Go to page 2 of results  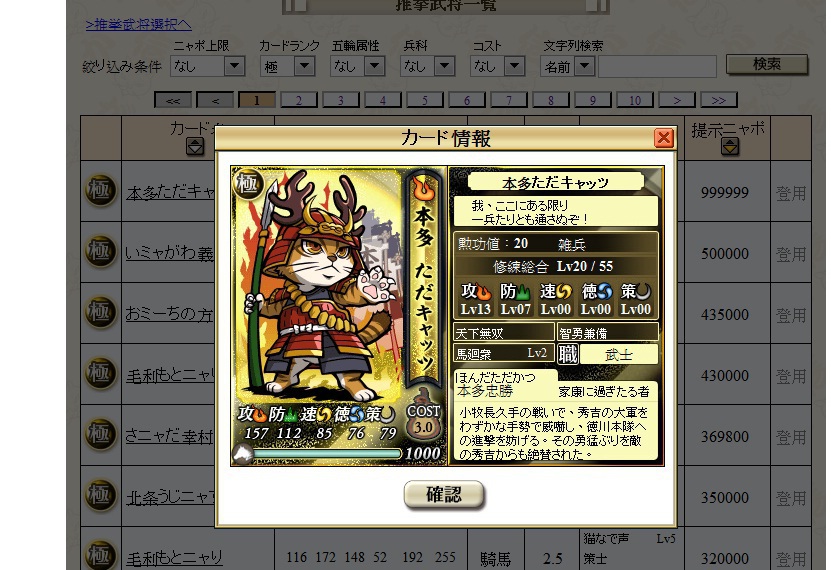click(x=299, y=100)
